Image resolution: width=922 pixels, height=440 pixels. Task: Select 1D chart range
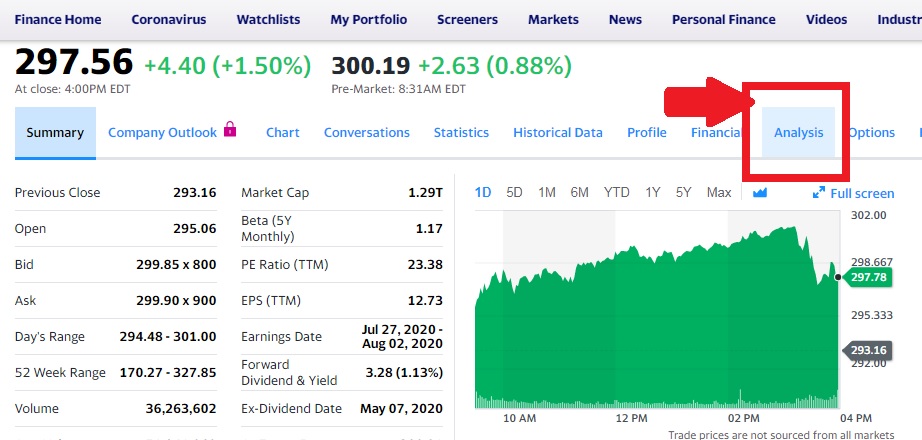[x=483, y=192]
